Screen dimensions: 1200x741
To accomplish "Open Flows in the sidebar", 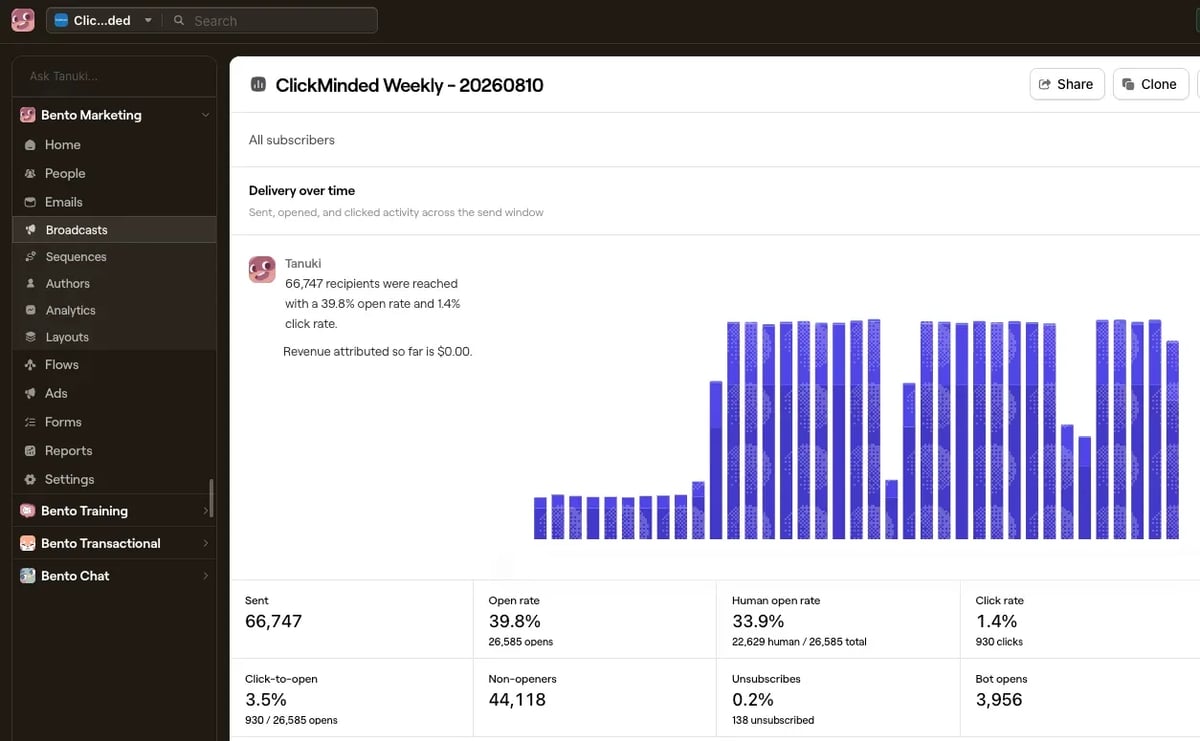I will 114,365.
